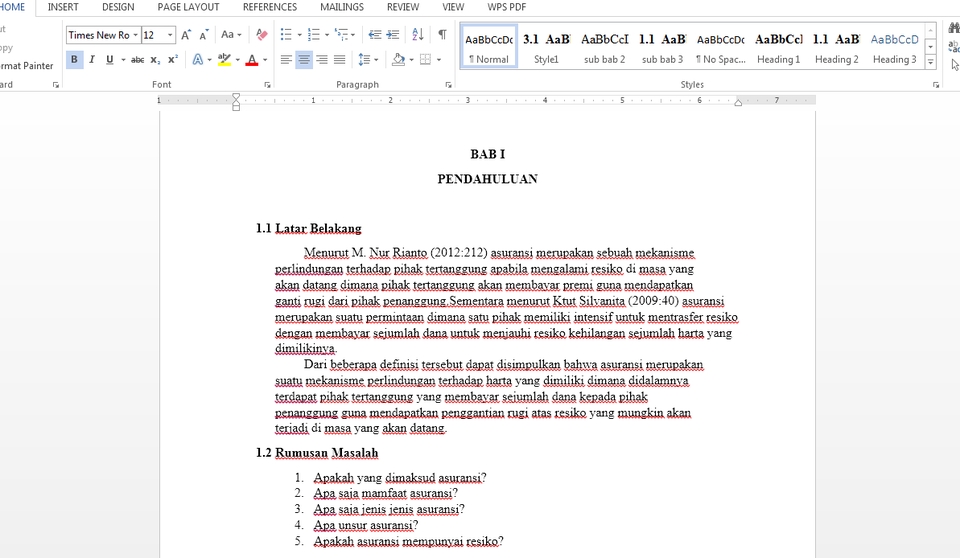The height and width of the screenshot is (558, 960).
Task: Click Line and Paragraph Spacing icon
Action: (x=364, y=60)
